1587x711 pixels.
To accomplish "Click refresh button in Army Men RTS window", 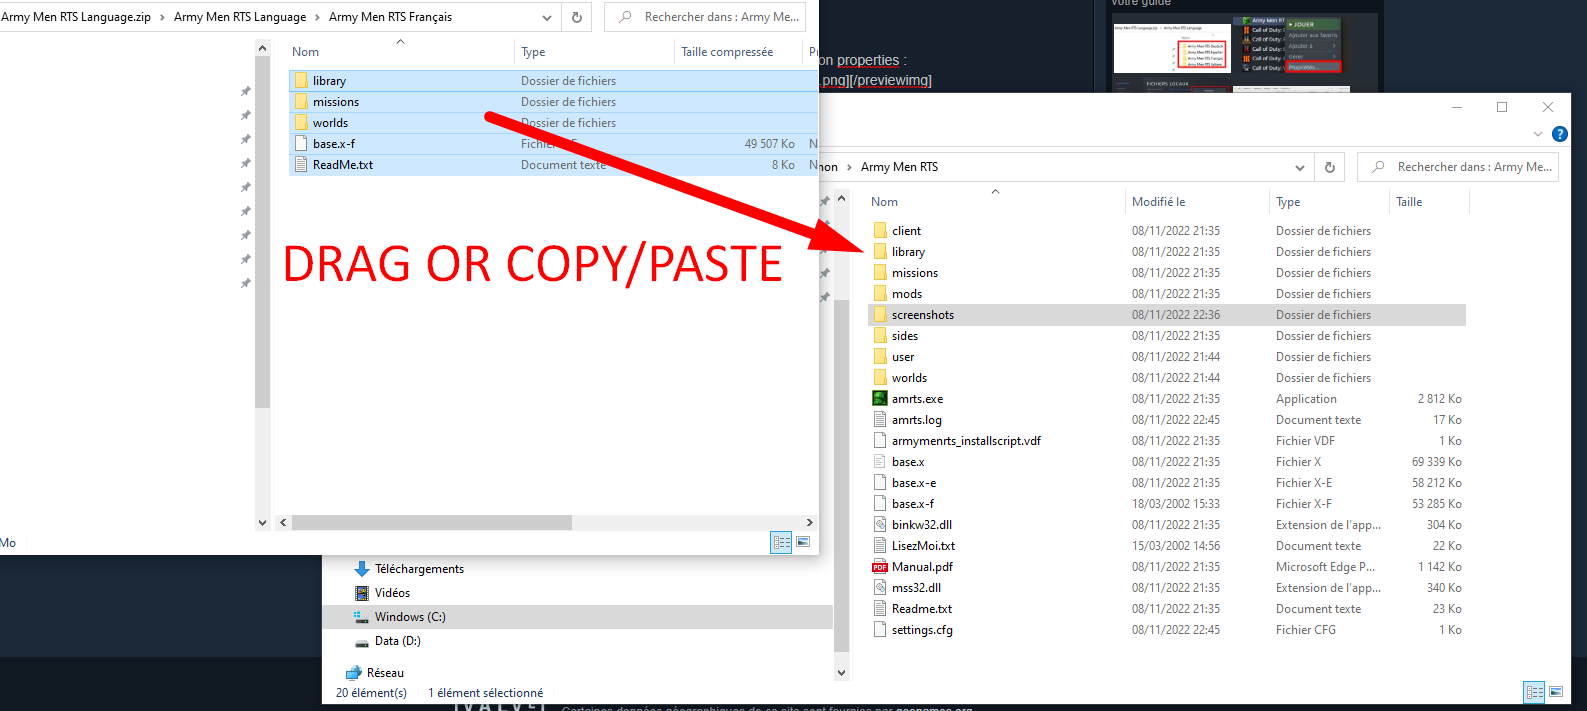I will click(1330, 167).
